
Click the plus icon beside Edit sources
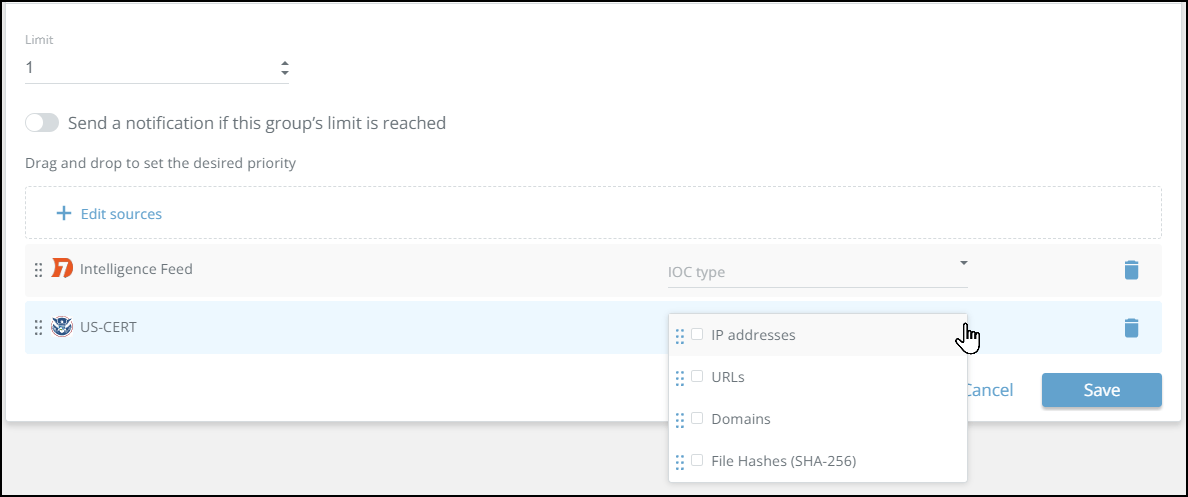click(63, 213)
